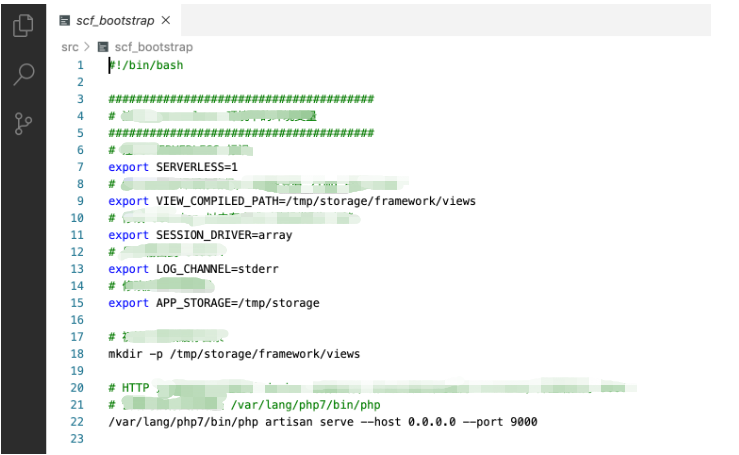This screenshot has width=739, height=455.
Task: Open the scf_bootstrap breadcrumb dropdown
Action: (x=154, y=46)
